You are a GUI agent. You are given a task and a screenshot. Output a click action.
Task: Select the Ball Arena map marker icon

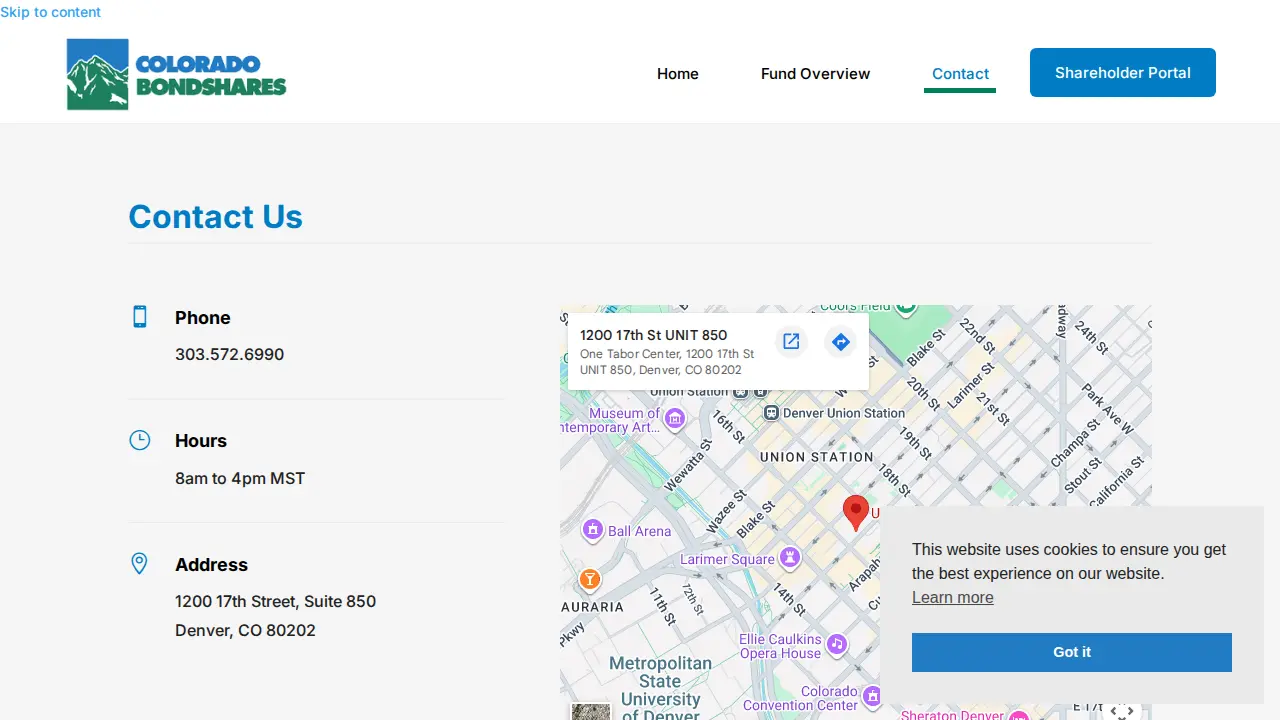click(593, 529)
